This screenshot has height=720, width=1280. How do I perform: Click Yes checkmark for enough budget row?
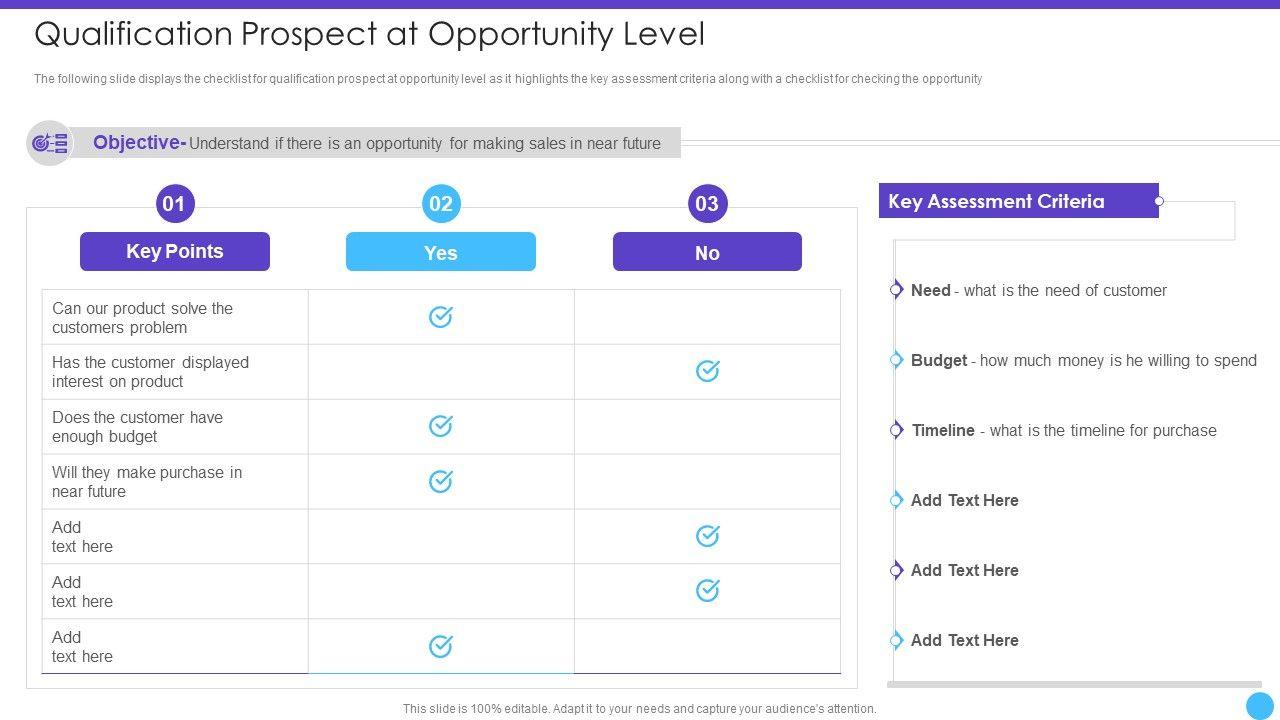pos(441,426)
